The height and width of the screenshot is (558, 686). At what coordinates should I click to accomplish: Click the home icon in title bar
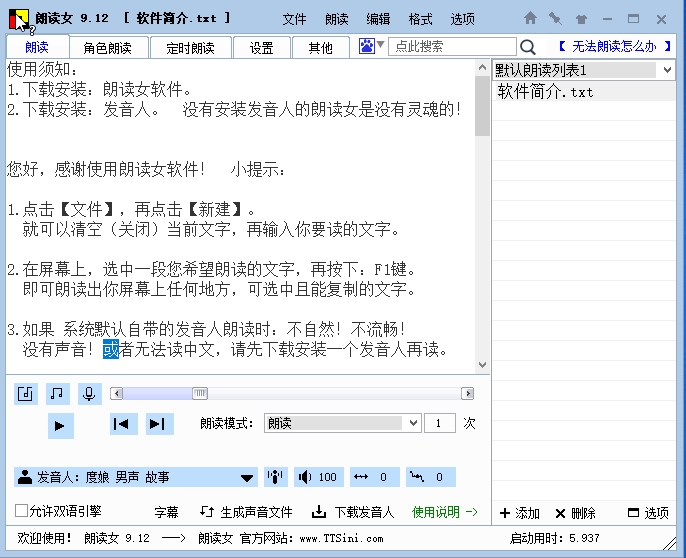coord(530,18)
